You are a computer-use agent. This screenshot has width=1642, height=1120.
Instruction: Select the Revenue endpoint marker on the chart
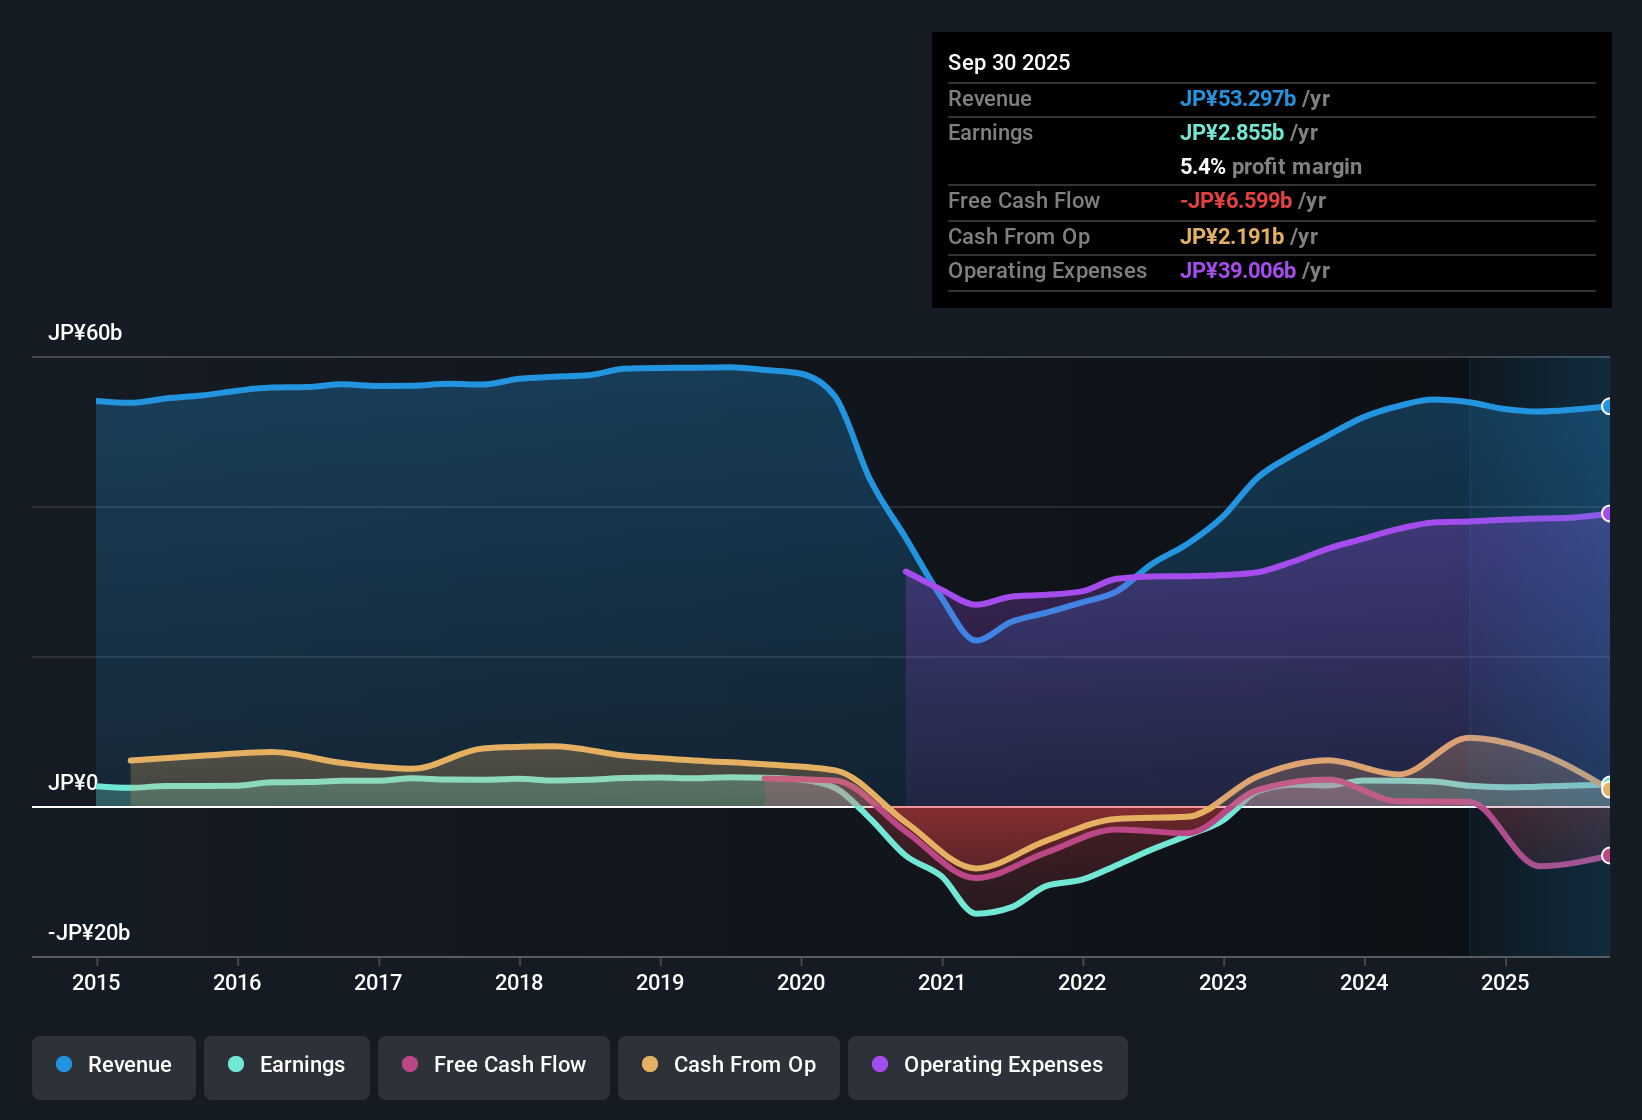click(1608, 406)
